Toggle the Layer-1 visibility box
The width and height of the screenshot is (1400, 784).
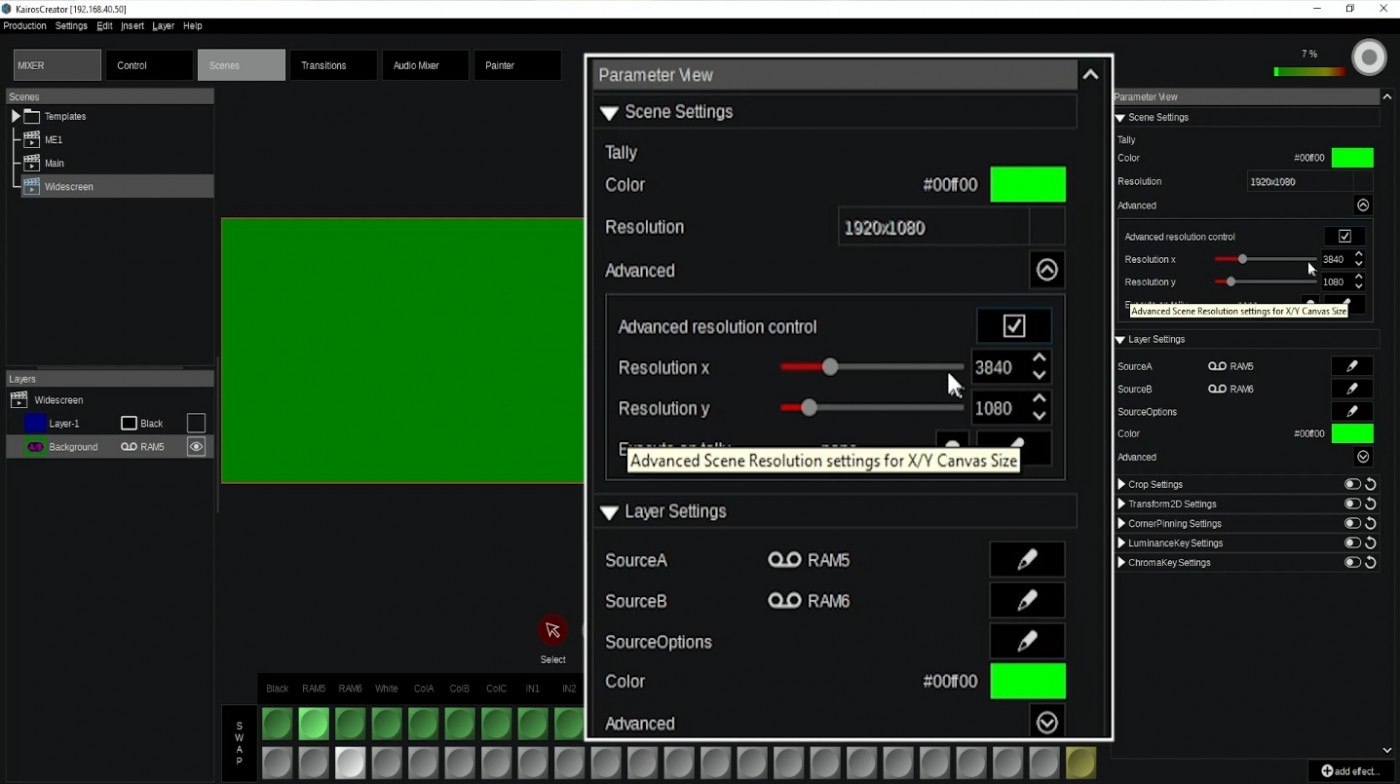196,423
